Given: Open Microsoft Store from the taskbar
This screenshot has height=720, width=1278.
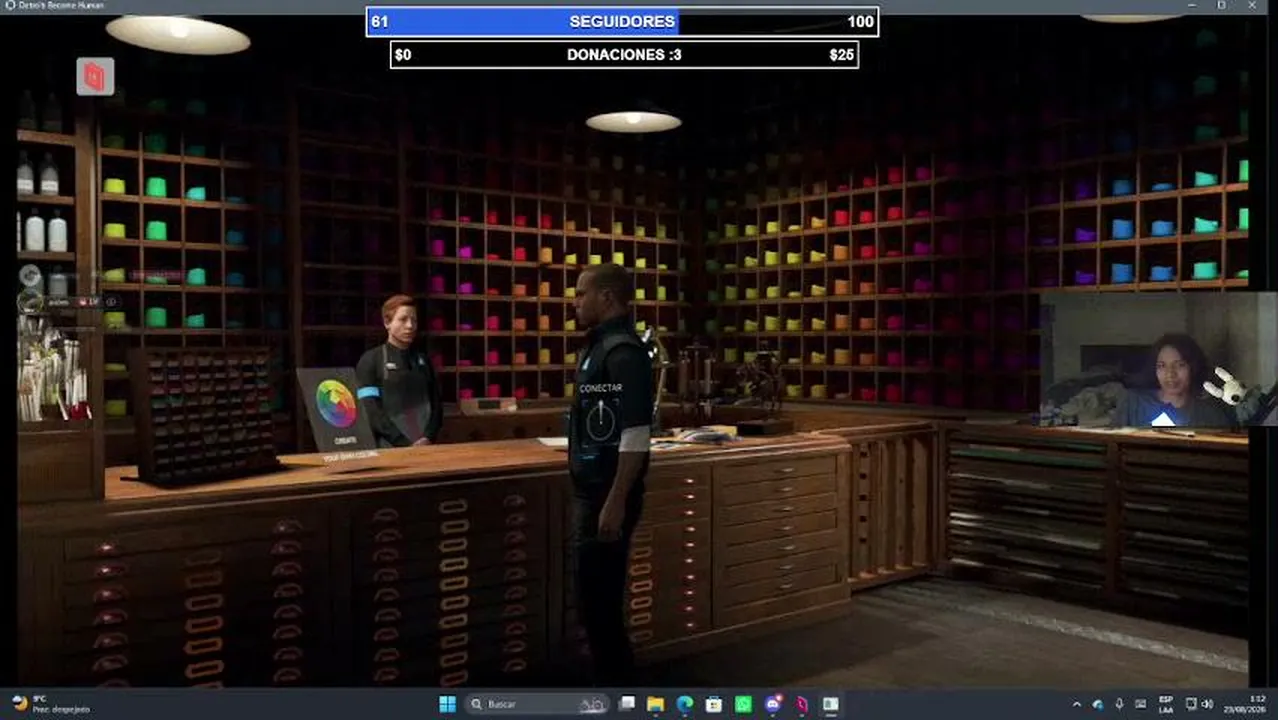Looking at the screenshot, I should [714, 704].
